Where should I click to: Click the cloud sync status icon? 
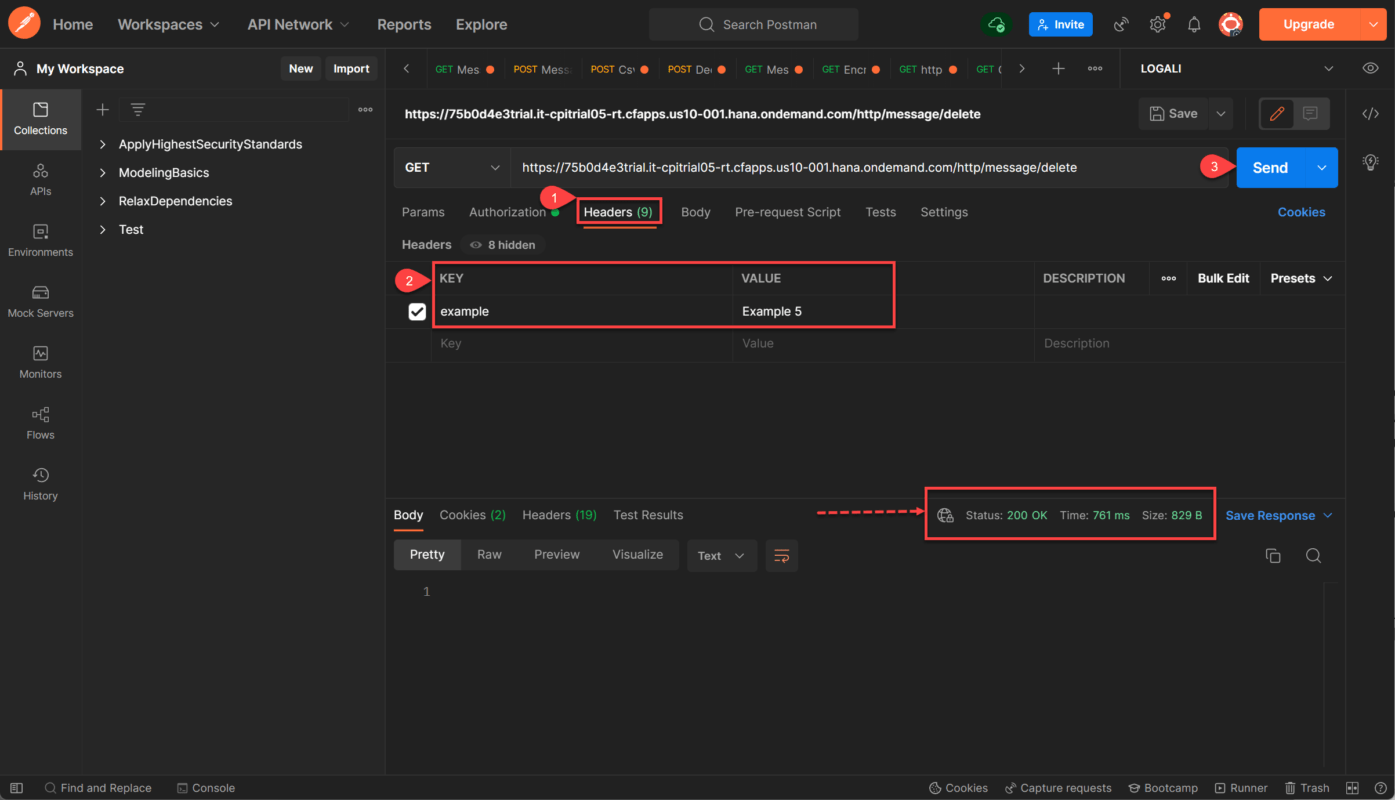point(995,24)
